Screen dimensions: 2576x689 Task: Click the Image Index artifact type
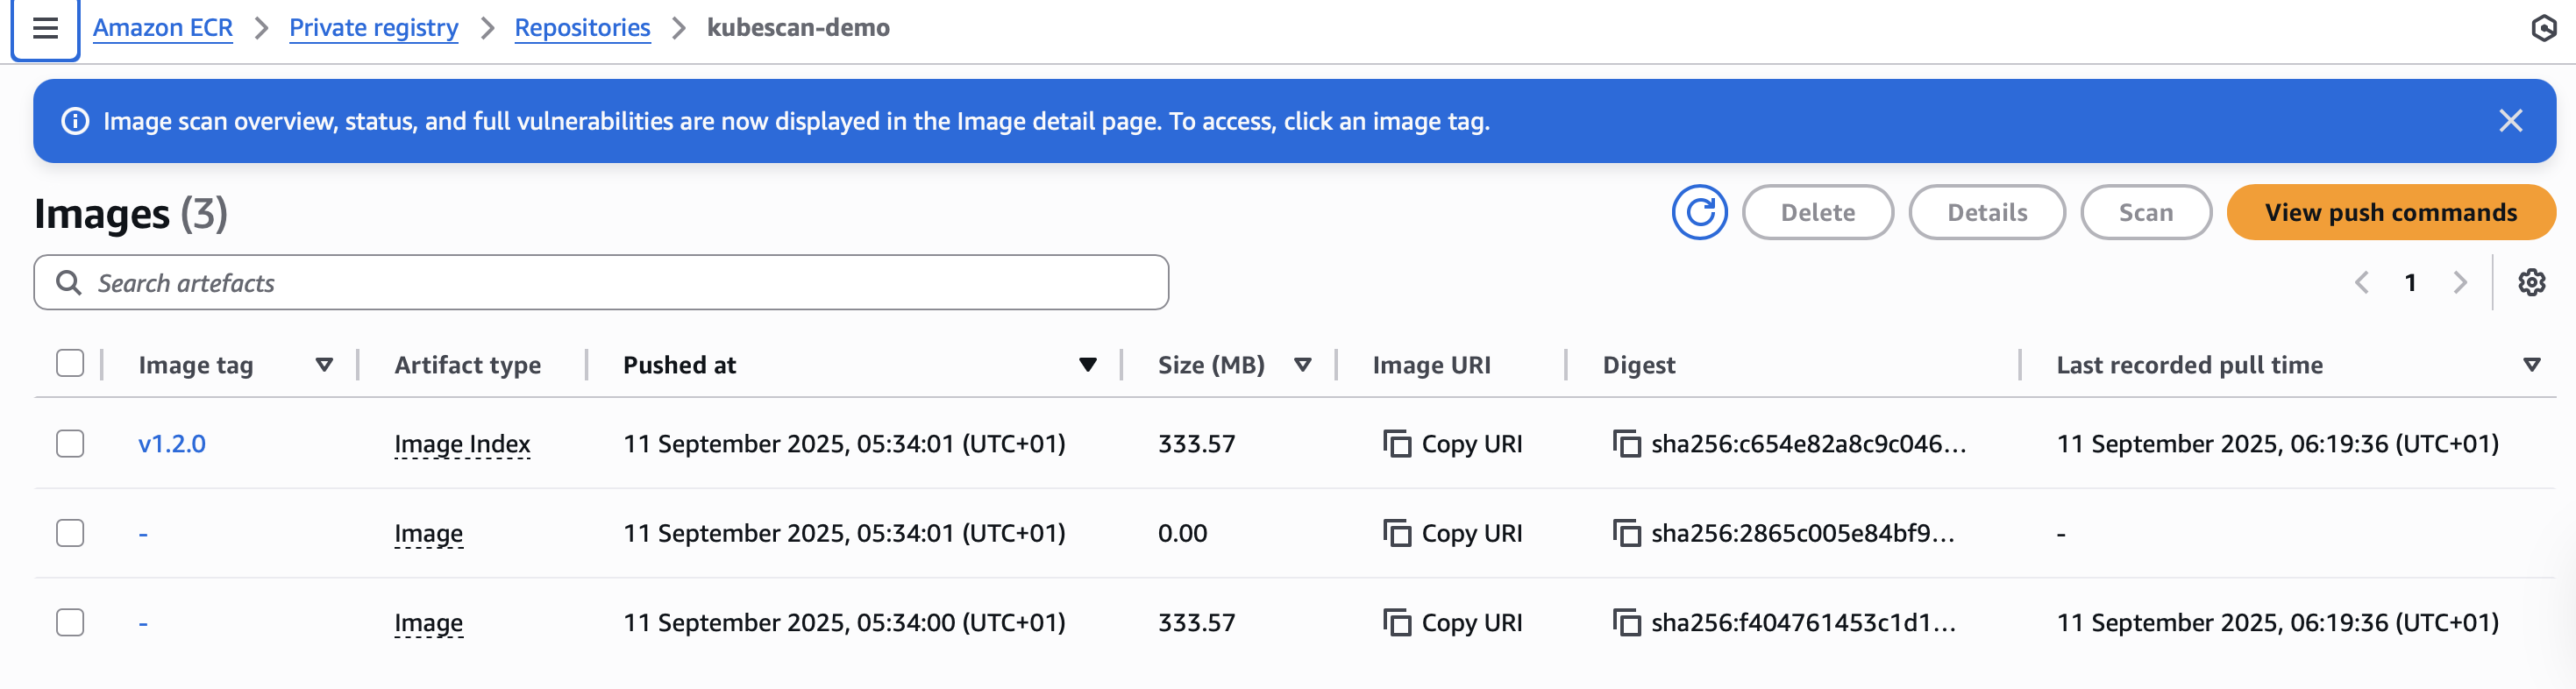point(462,443)
